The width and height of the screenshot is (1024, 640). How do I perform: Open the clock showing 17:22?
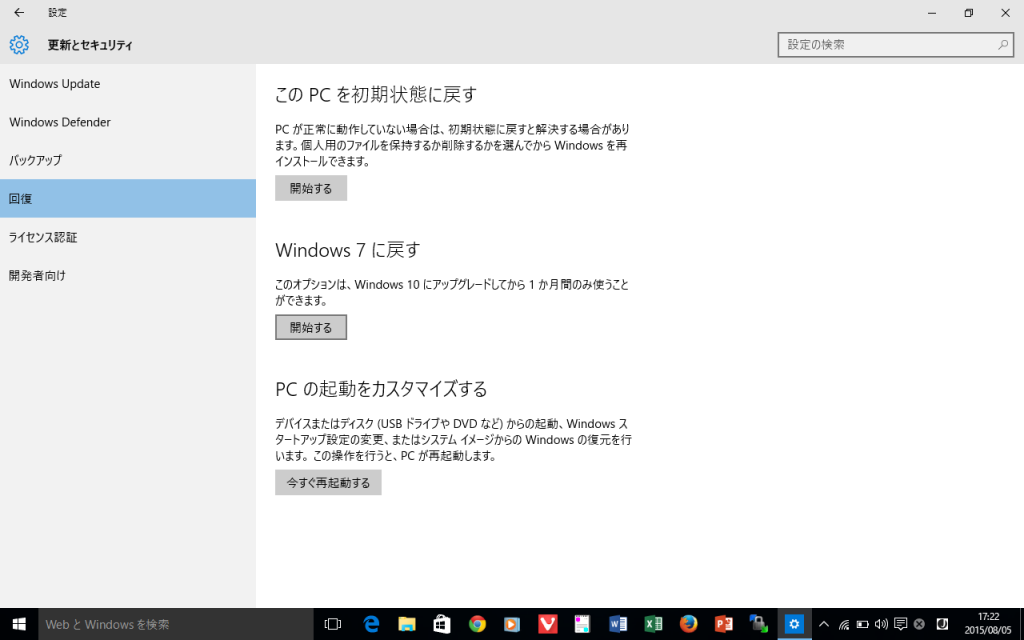tap(989, 624)
